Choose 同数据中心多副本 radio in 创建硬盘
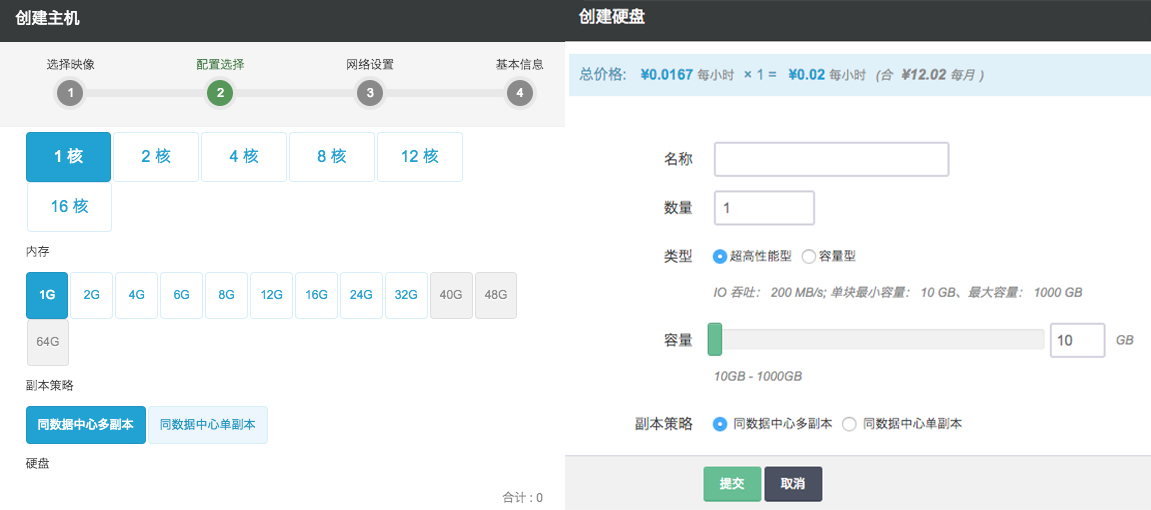 (720, 423)
